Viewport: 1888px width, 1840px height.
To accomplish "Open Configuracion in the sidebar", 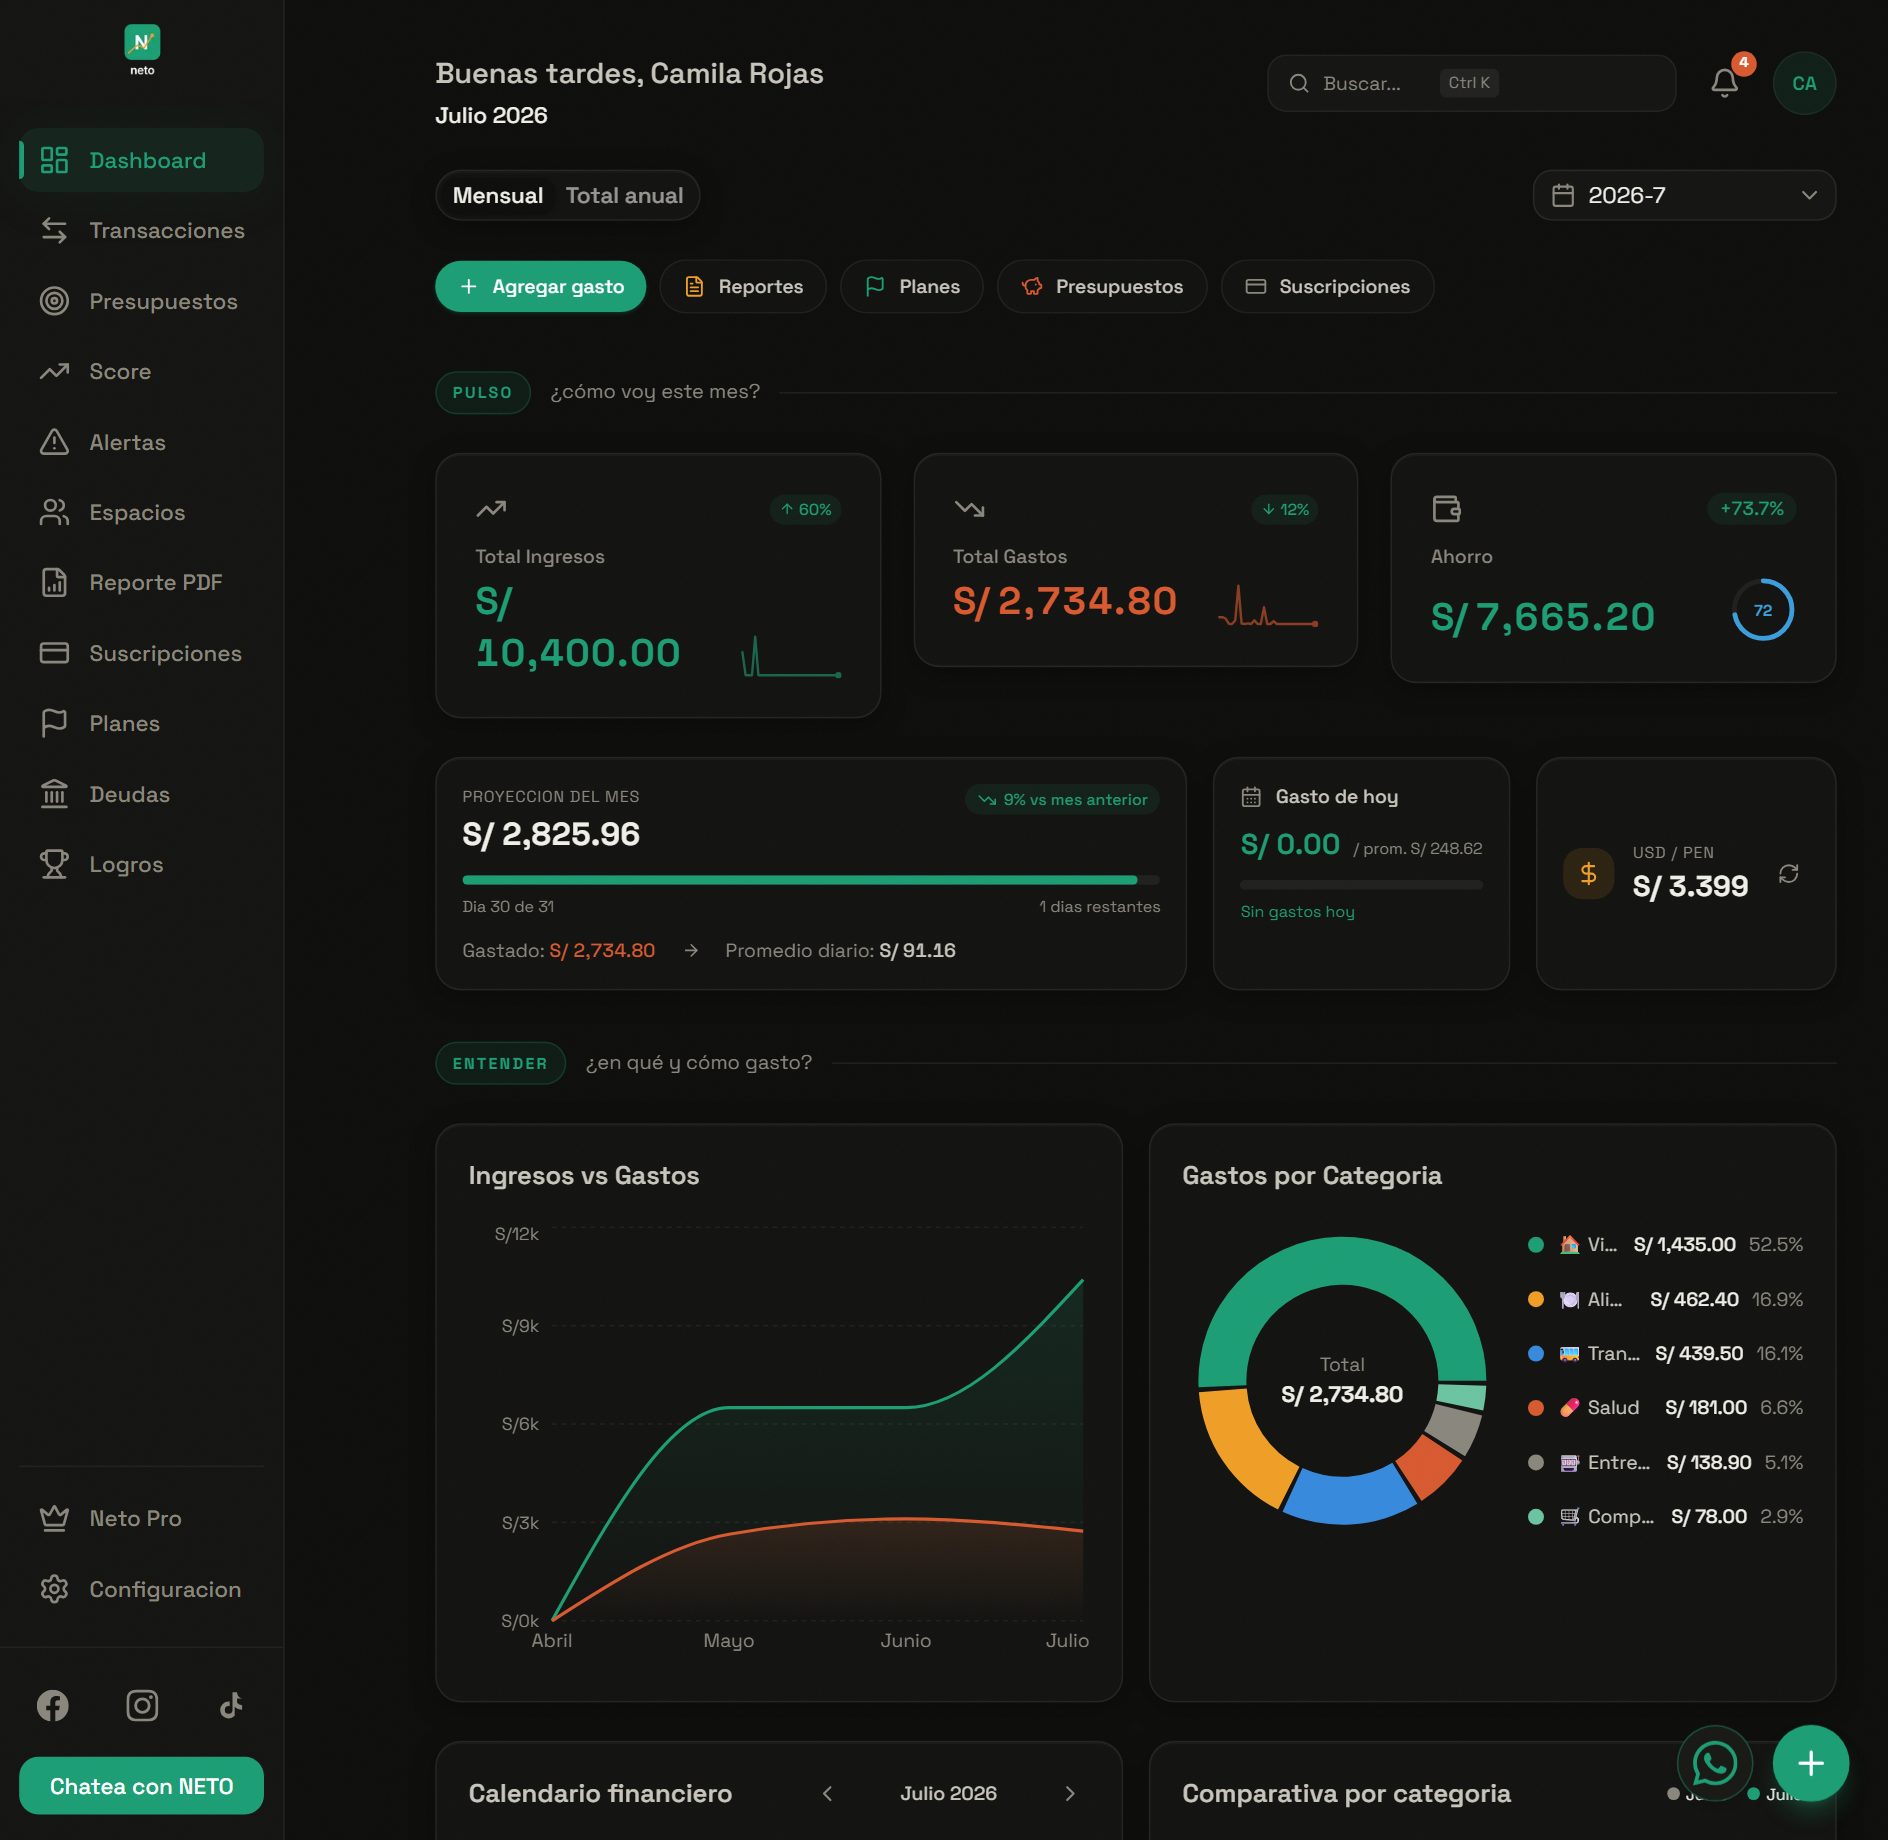I will click(x=142, y=1589).
